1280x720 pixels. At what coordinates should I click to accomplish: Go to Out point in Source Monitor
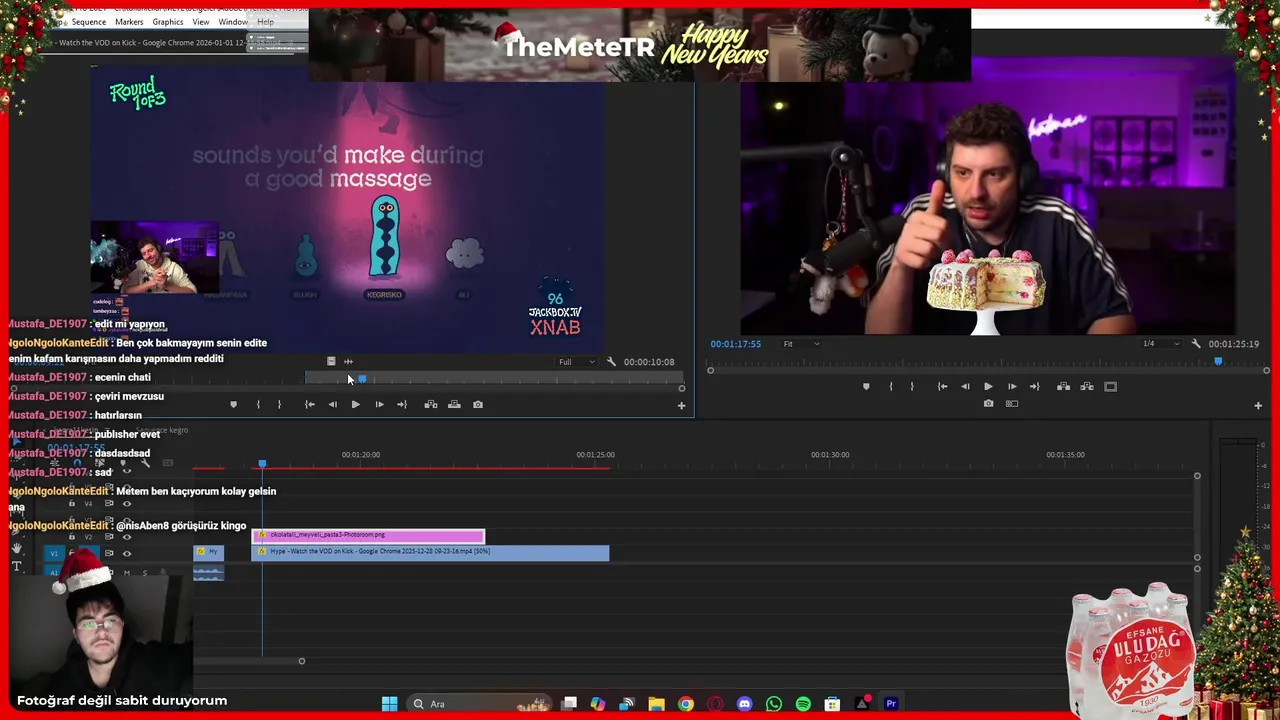(402, 405)
